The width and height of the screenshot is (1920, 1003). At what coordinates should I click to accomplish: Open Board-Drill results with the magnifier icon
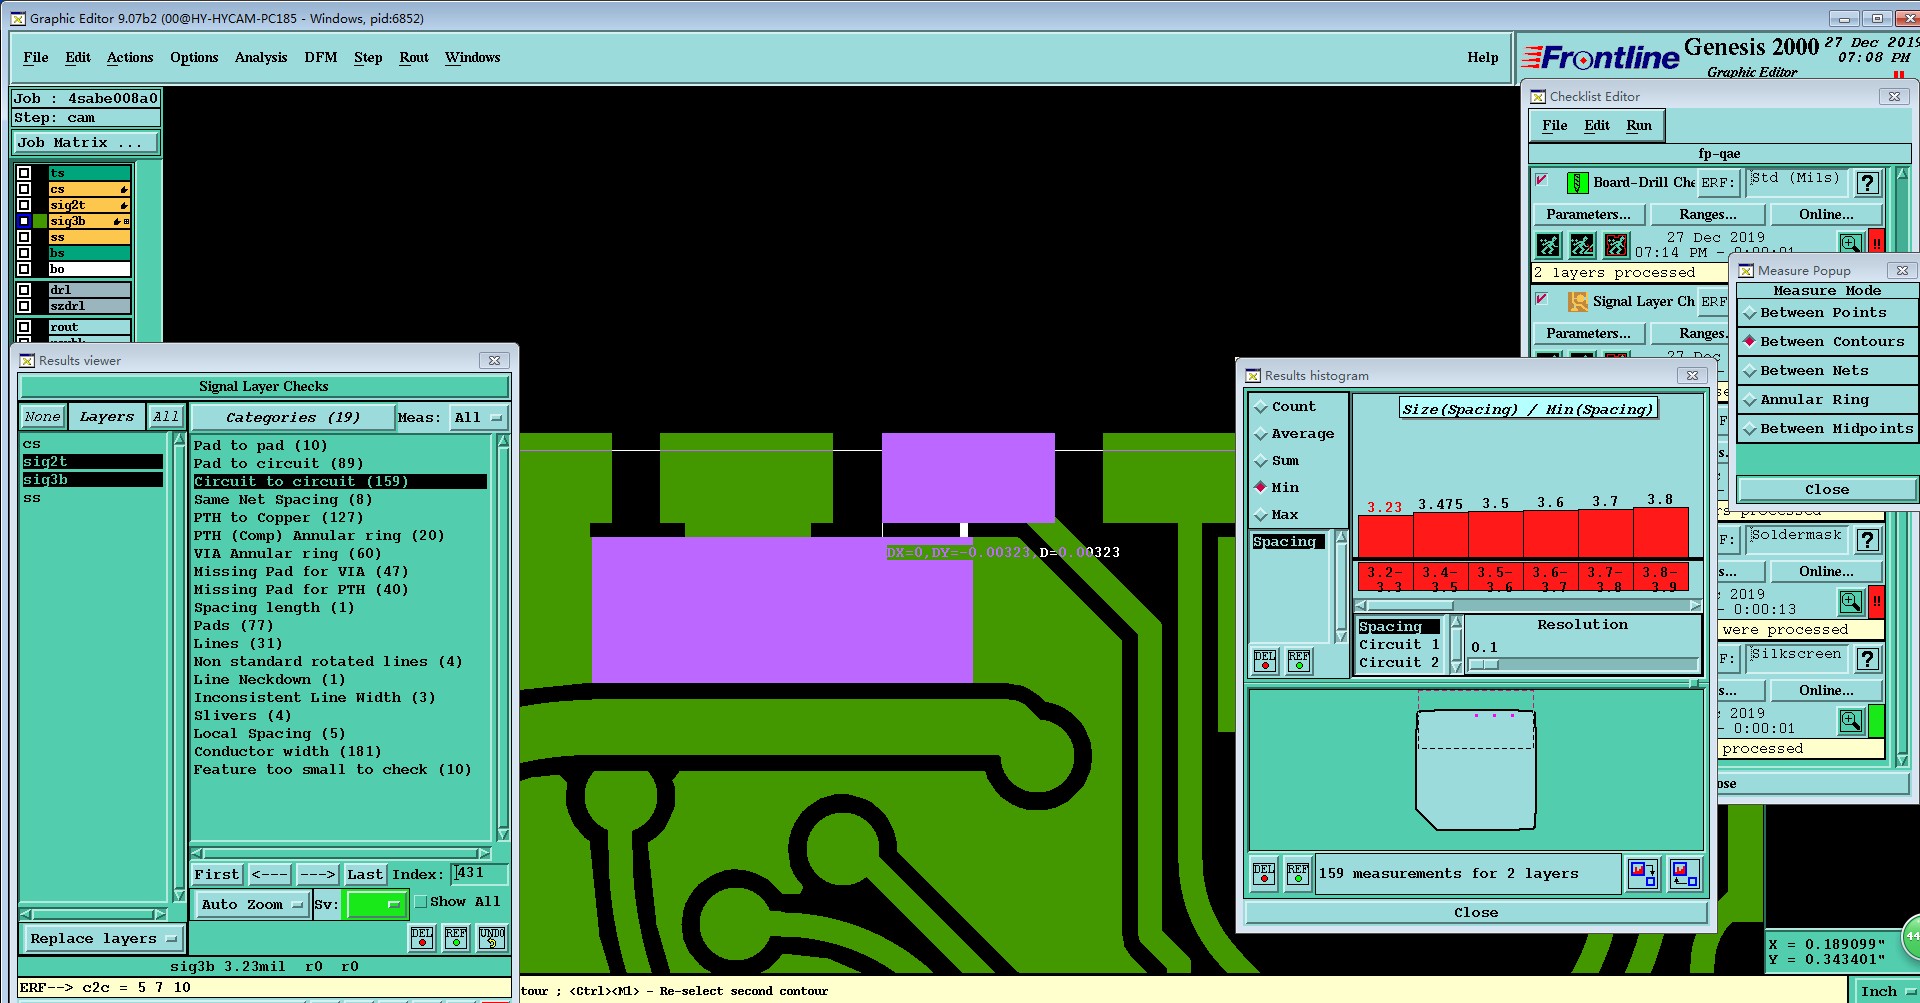click(x=1850, y=243)
